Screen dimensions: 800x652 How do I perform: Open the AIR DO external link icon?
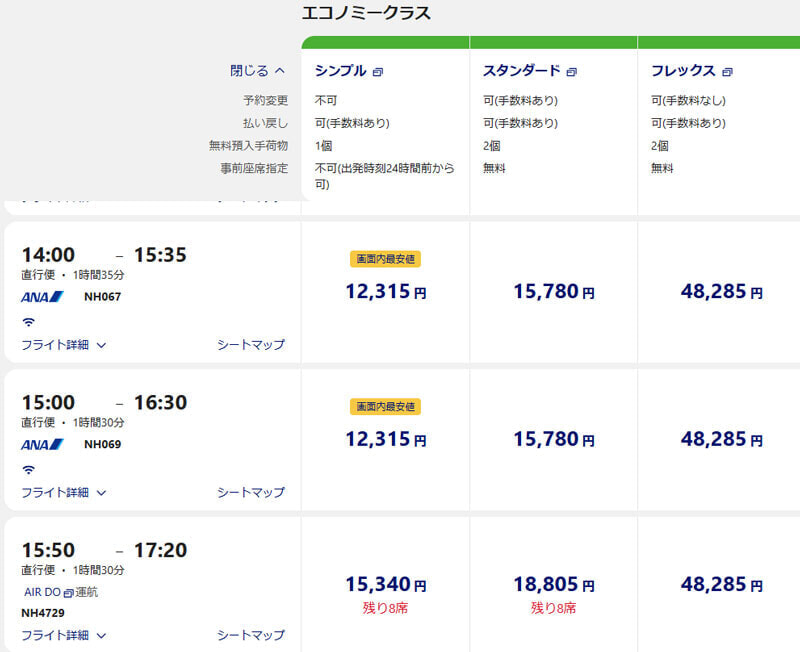point(68,593)
